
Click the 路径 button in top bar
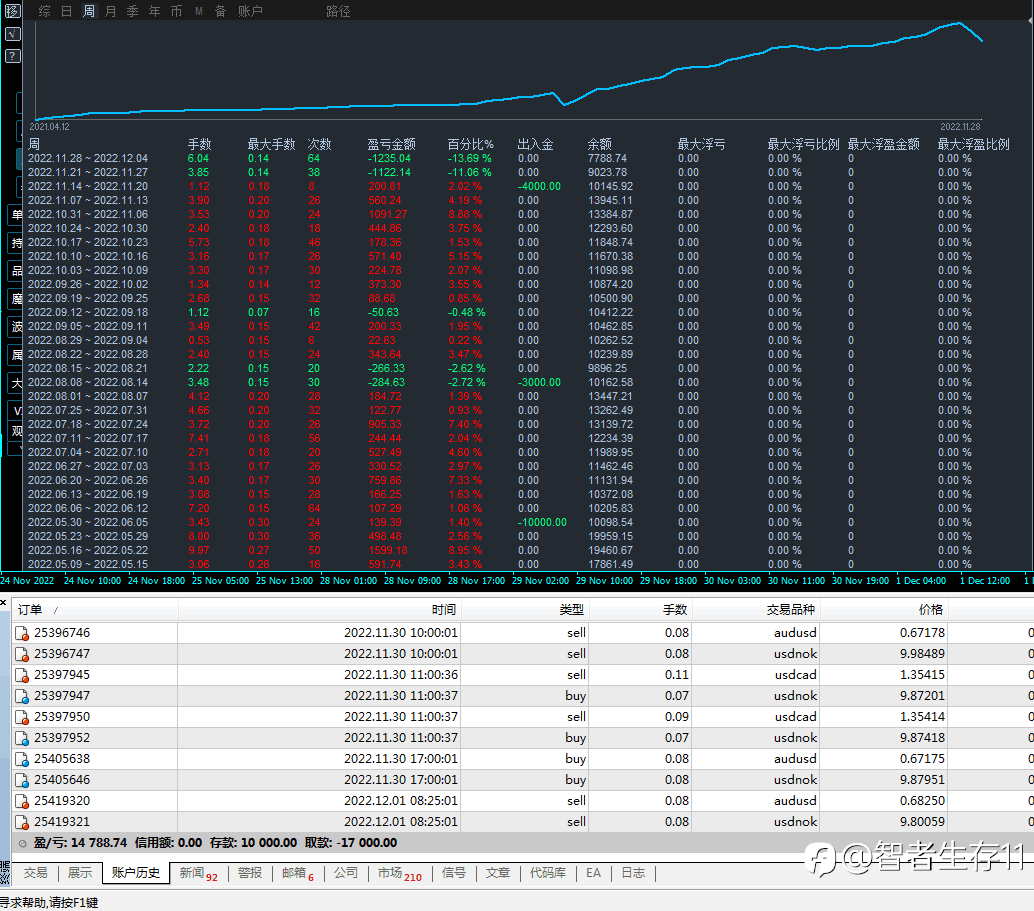pyautogui.click(x=338, y=11)
